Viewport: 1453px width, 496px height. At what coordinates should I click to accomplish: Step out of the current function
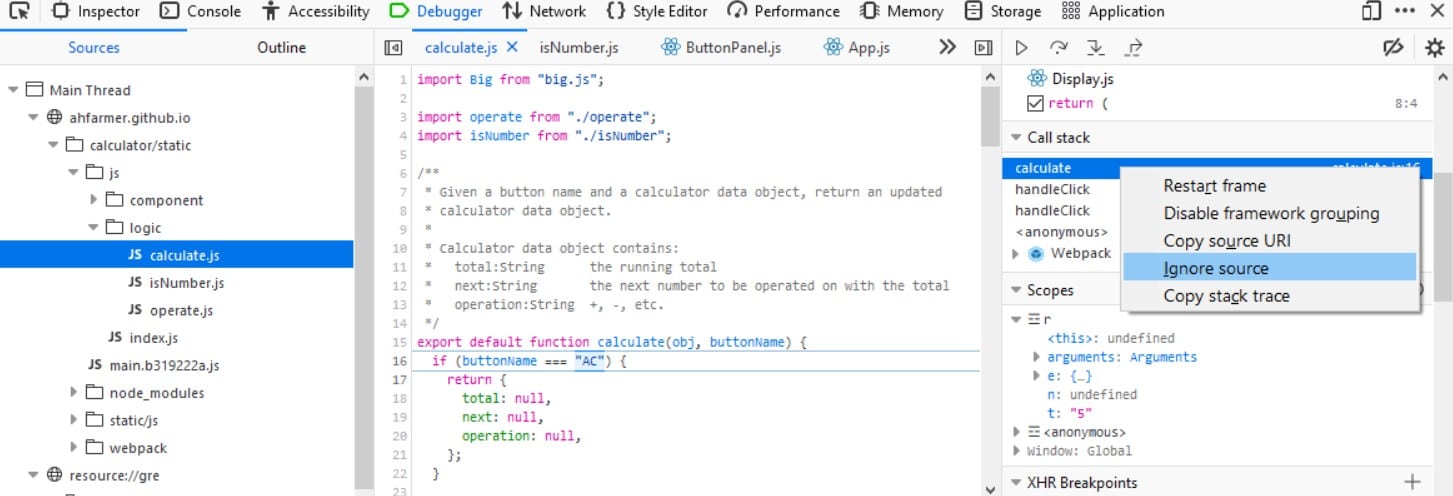1133,47
